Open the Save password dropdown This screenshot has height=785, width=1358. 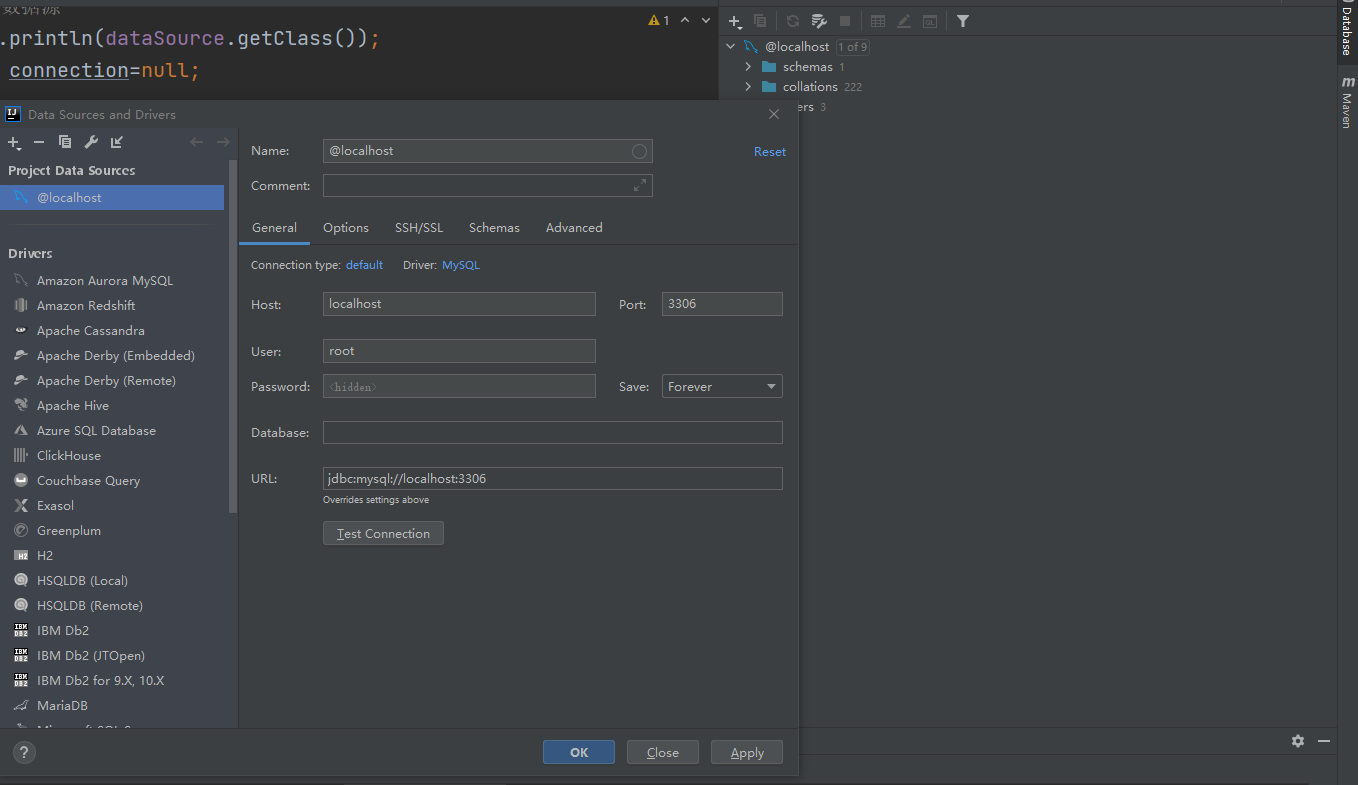722,386
